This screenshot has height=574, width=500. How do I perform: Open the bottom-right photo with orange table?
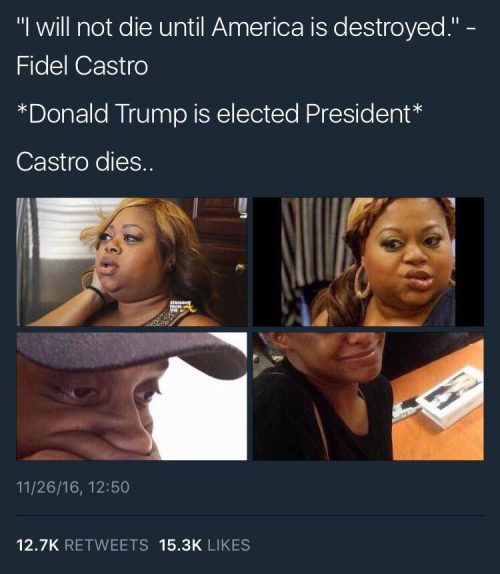[369, 396]
